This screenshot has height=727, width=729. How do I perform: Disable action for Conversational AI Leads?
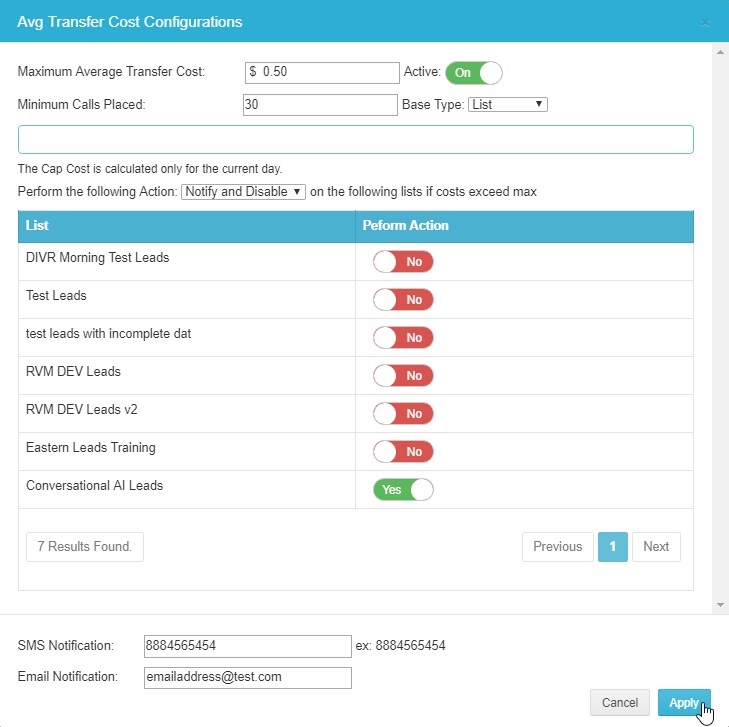[403, 490]
